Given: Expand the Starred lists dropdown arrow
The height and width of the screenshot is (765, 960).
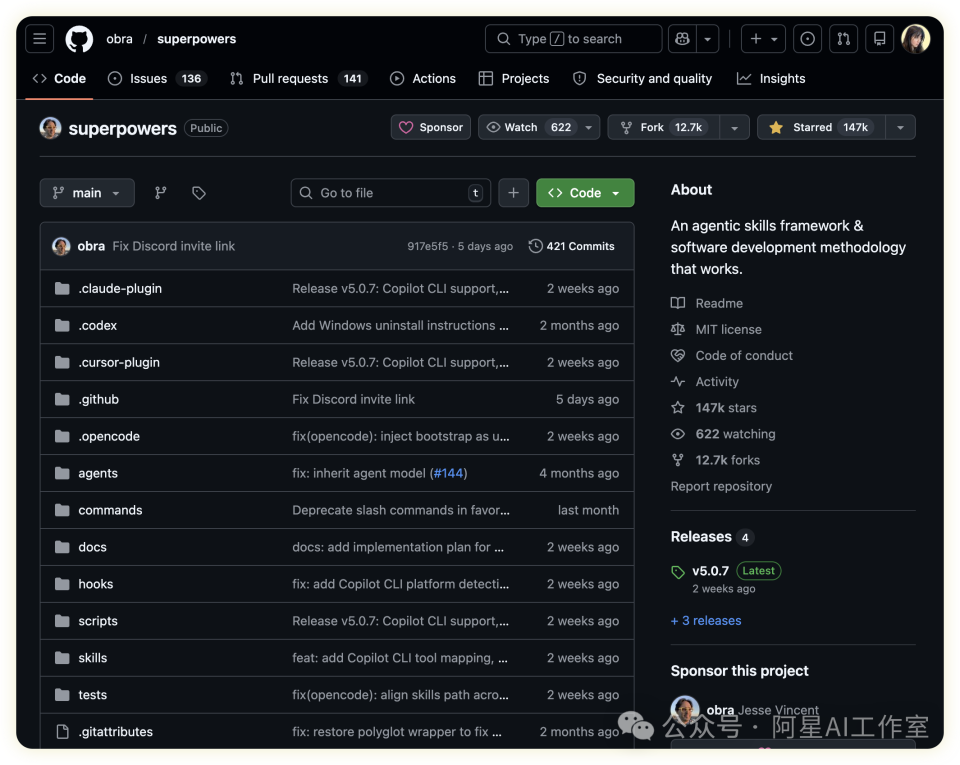Looking at the screenshot, I should 901,127.
